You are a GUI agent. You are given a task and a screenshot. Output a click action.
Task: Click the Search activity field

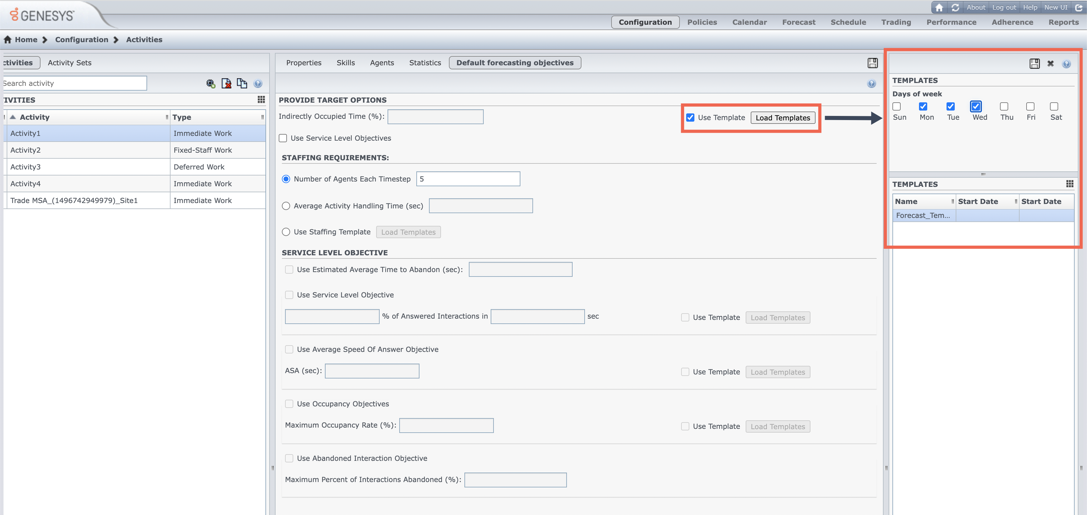click(74, 84)
